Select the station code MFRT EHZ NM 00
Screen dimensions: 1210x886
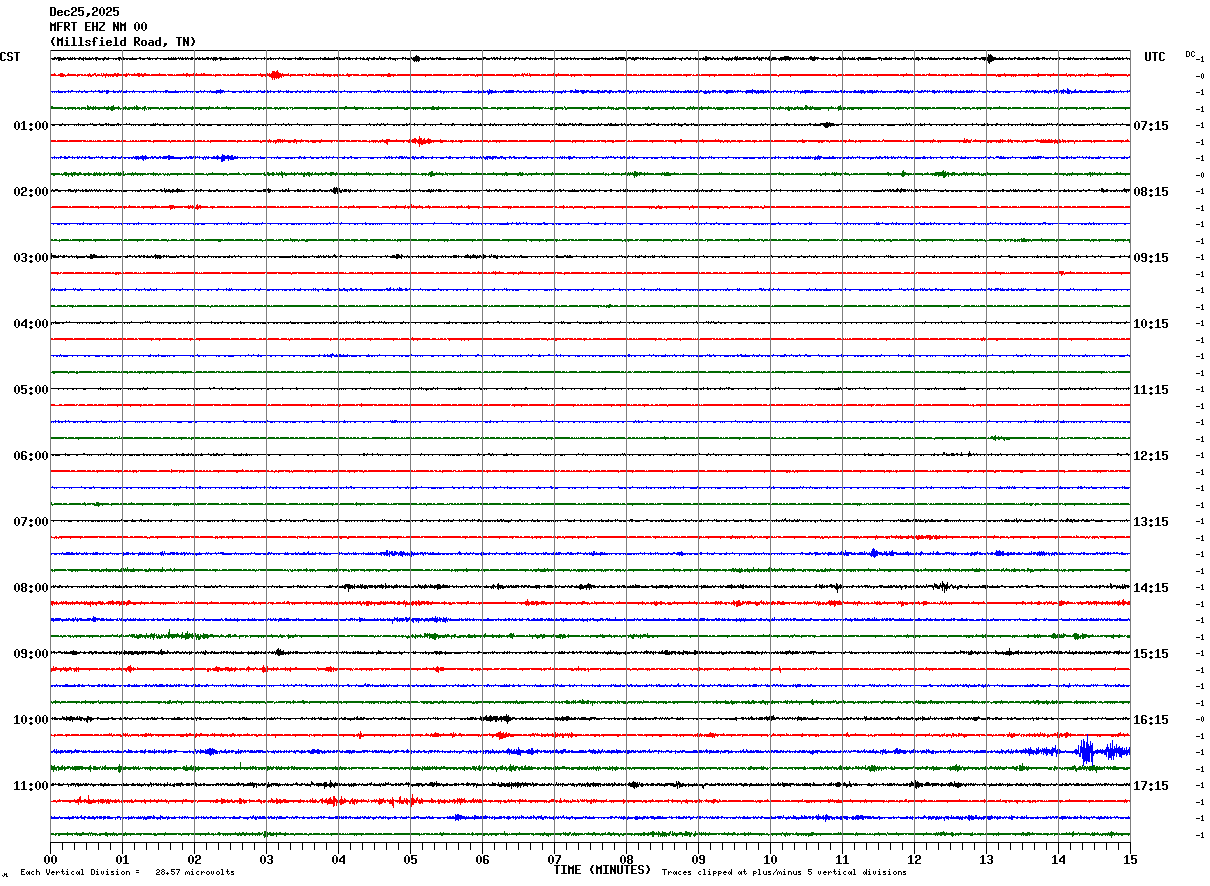(x=98, y=27)
